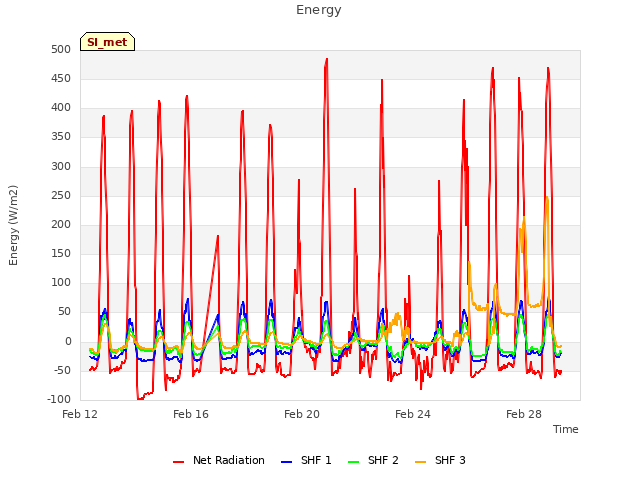Click the 400 y-axis tick label
This screenshot has height=480, width=640.
[61, 108]
